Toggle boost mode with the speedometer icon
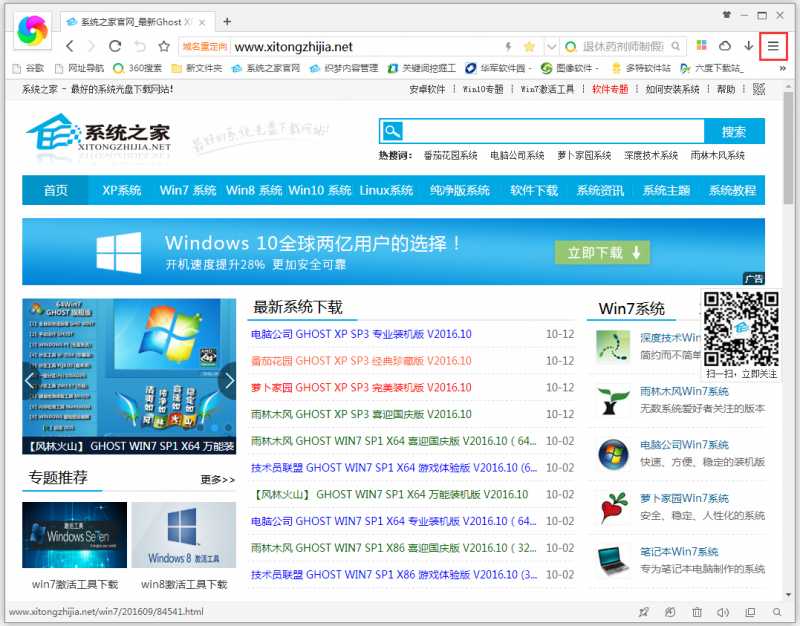Image resolution: width=800 pixels, height=626 pixels. click(x=670, y=612)
